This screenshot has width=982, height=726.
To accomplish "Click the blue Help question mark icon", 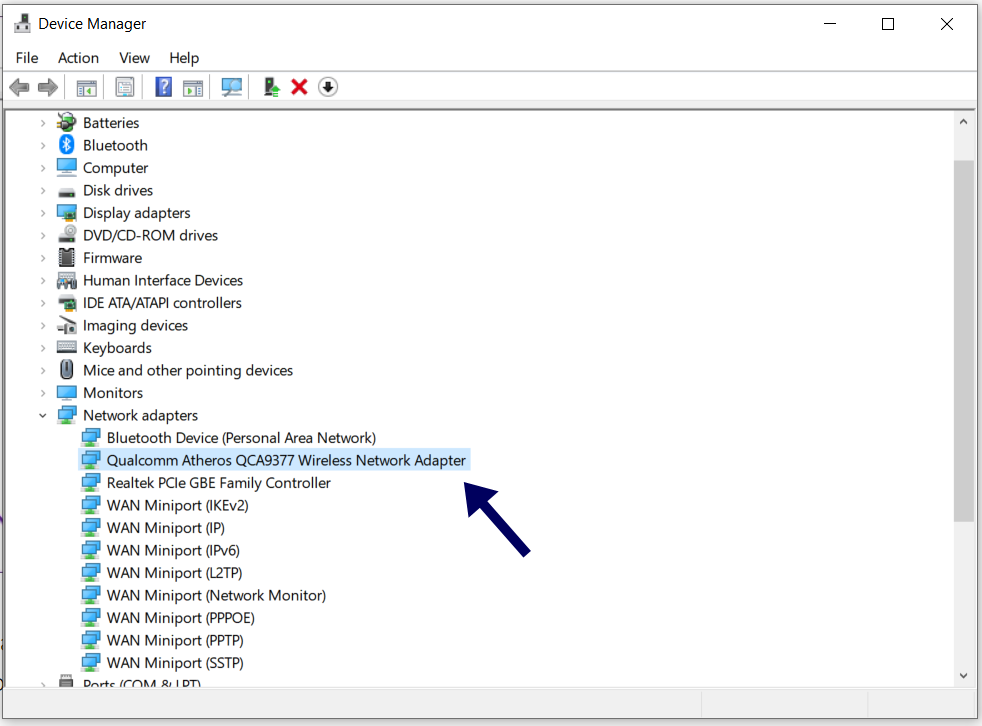I will pos(164,88).
